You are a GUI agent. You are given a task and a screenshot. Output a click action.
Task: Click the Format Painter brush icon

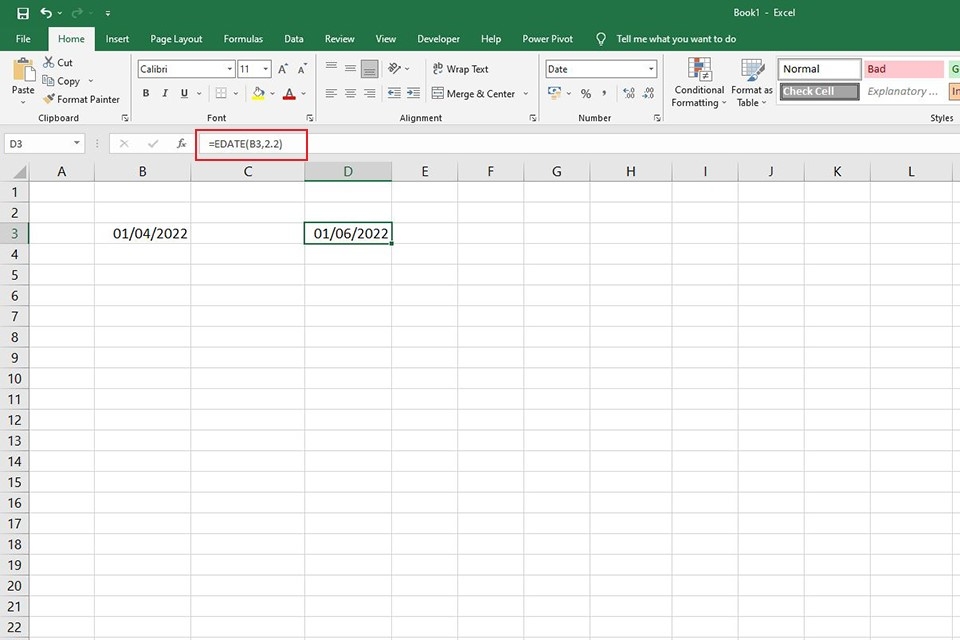coord(49,99)
